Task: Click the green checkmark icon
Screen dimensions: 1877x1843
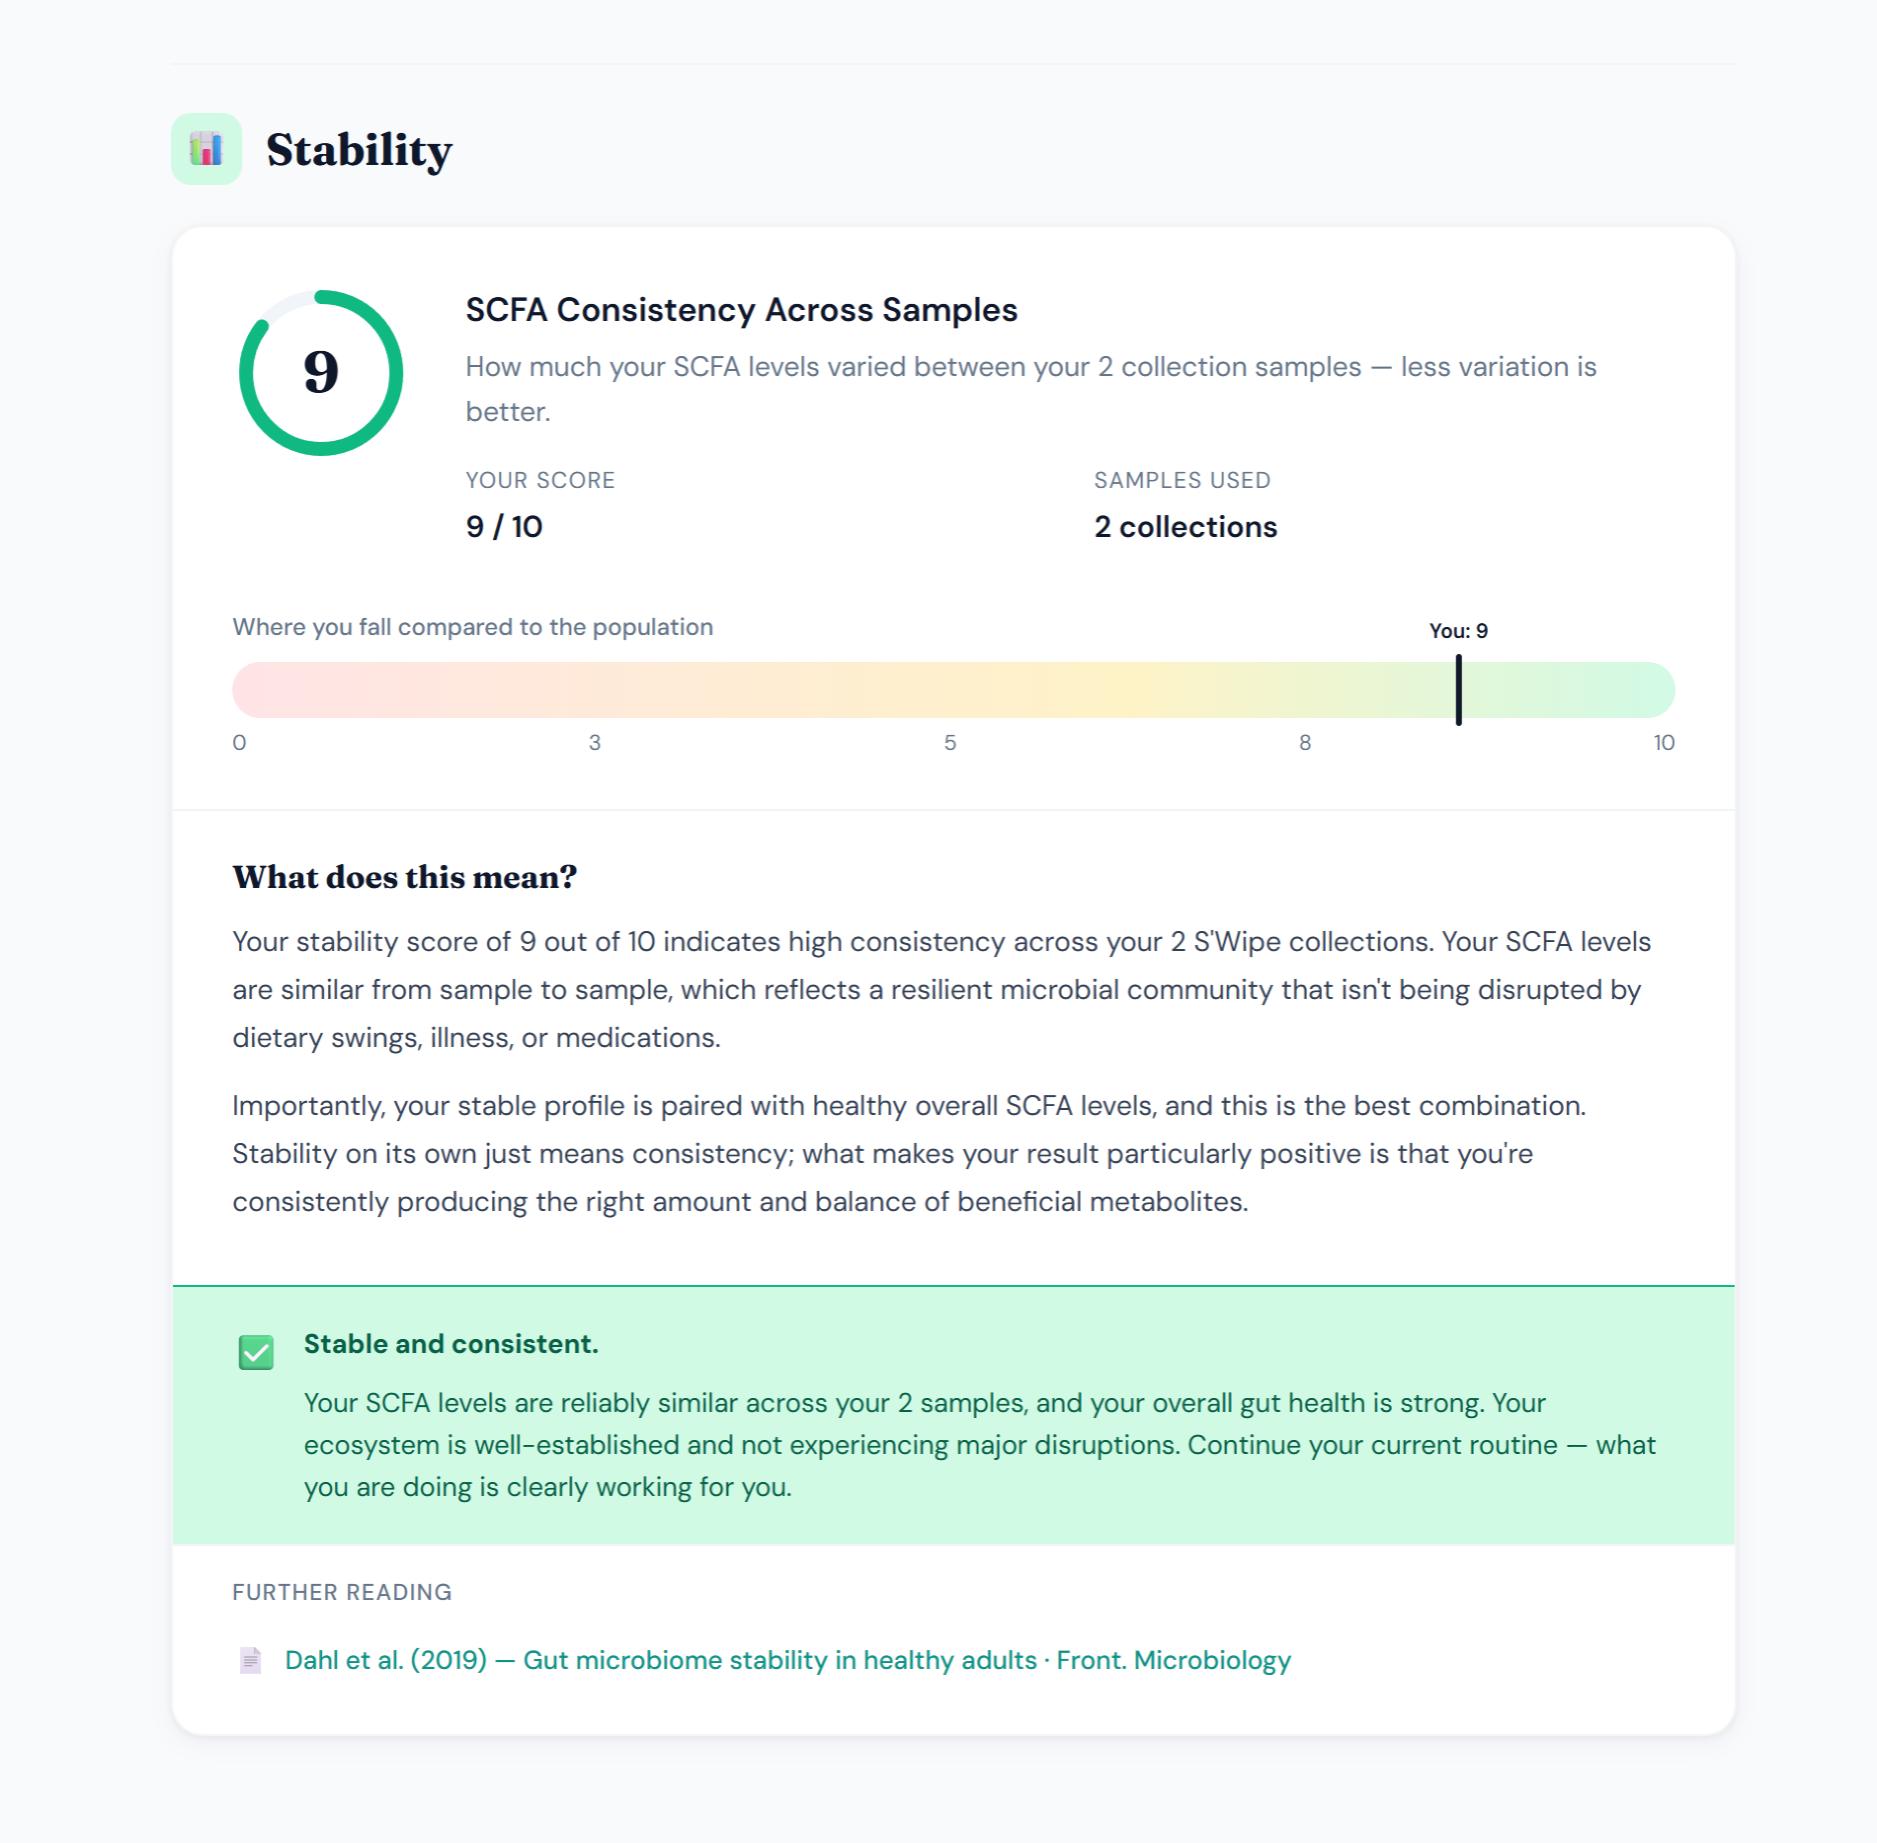Action: click(x=256, y=1352)
